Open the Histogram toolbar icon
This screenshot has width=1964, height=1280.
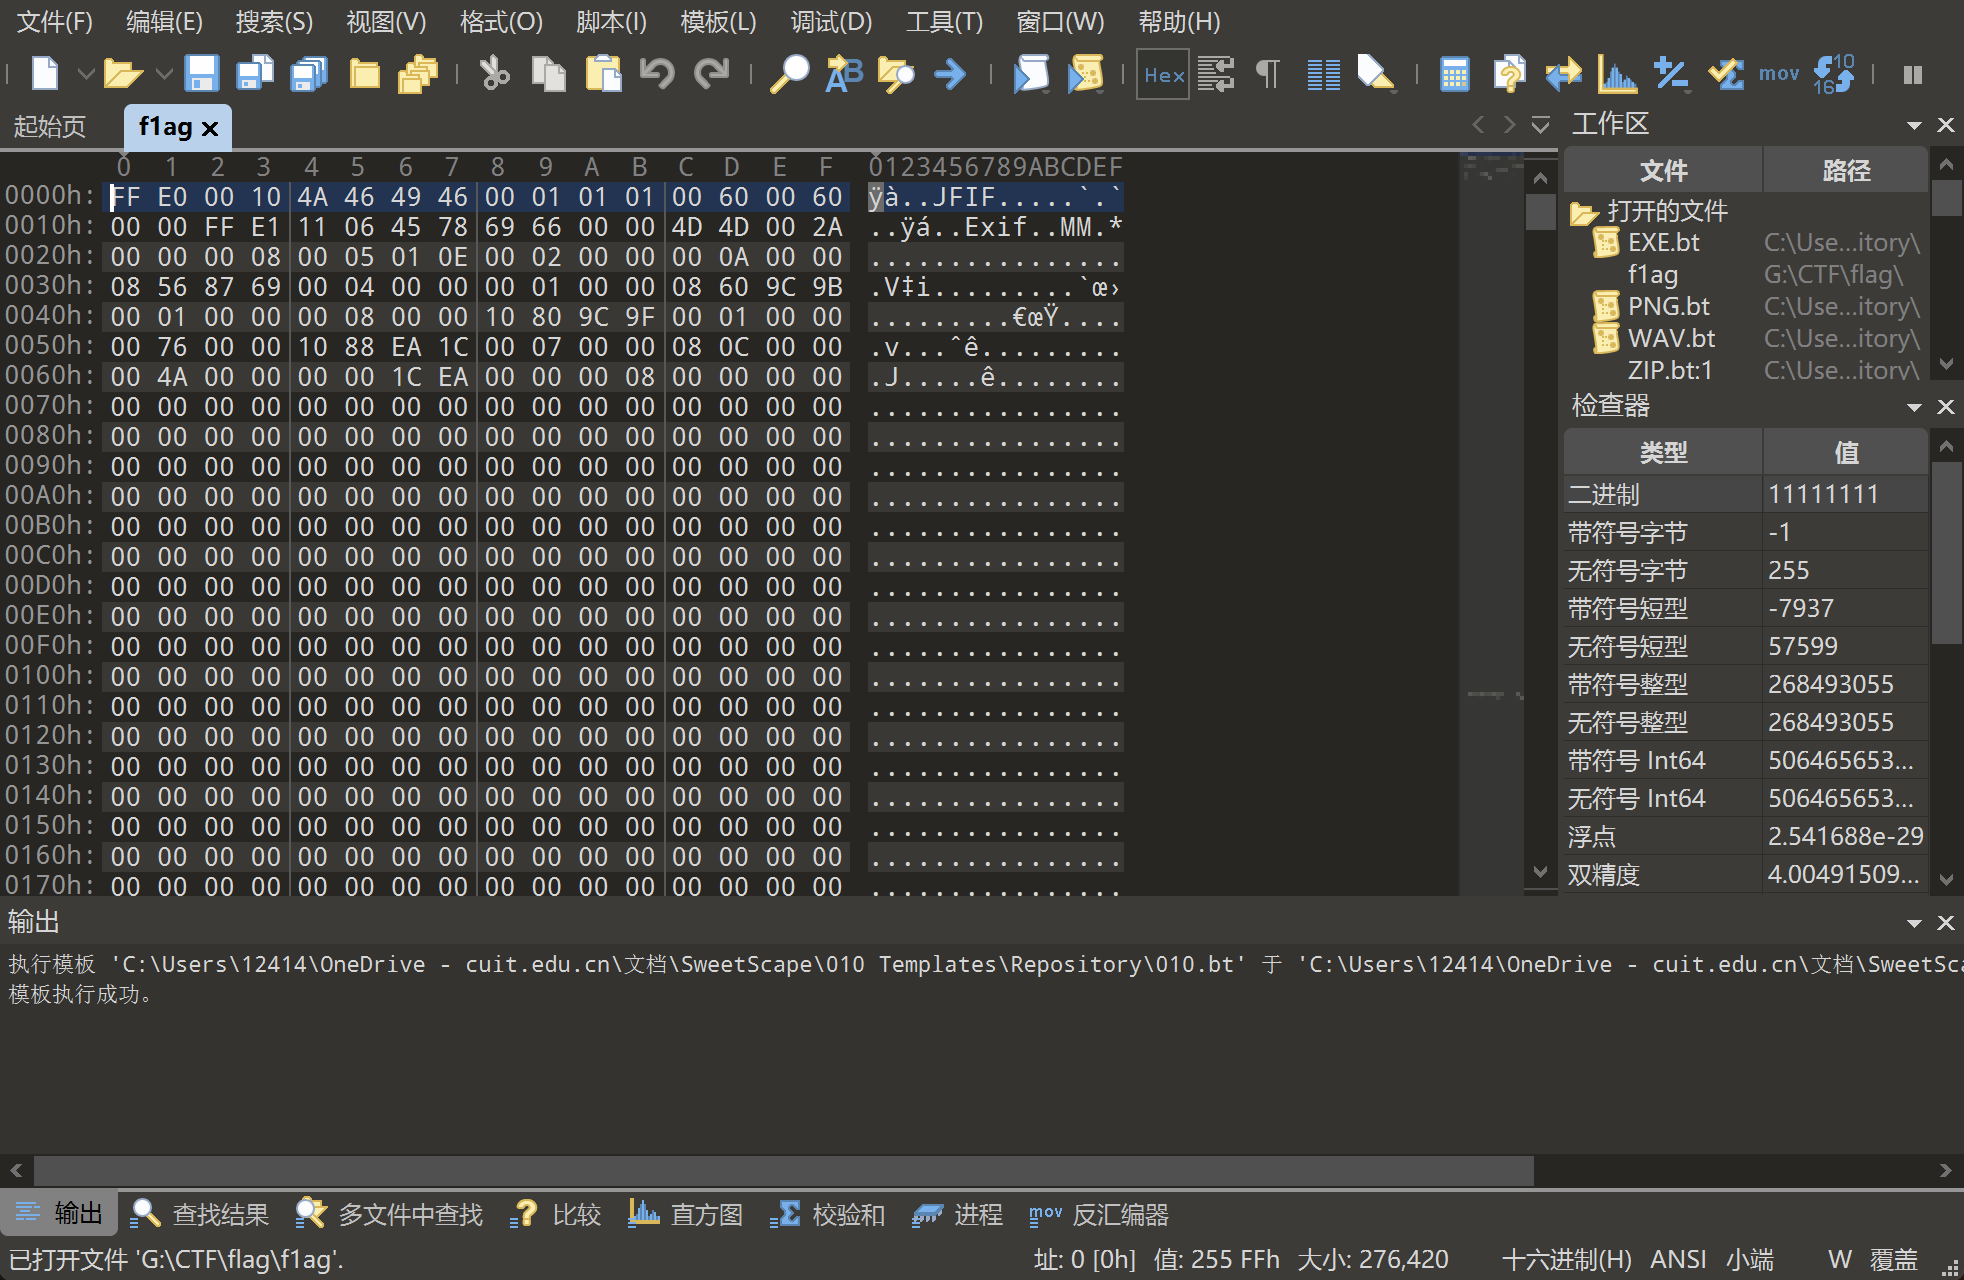click(1617, 74)
